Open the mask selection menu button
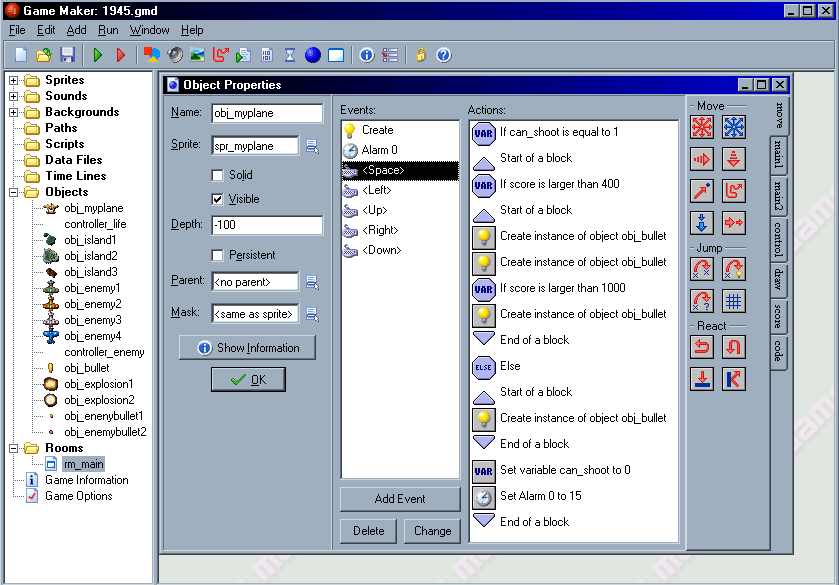Image resolution: width=839 pixels, height=585 pixels. [312, 314]
